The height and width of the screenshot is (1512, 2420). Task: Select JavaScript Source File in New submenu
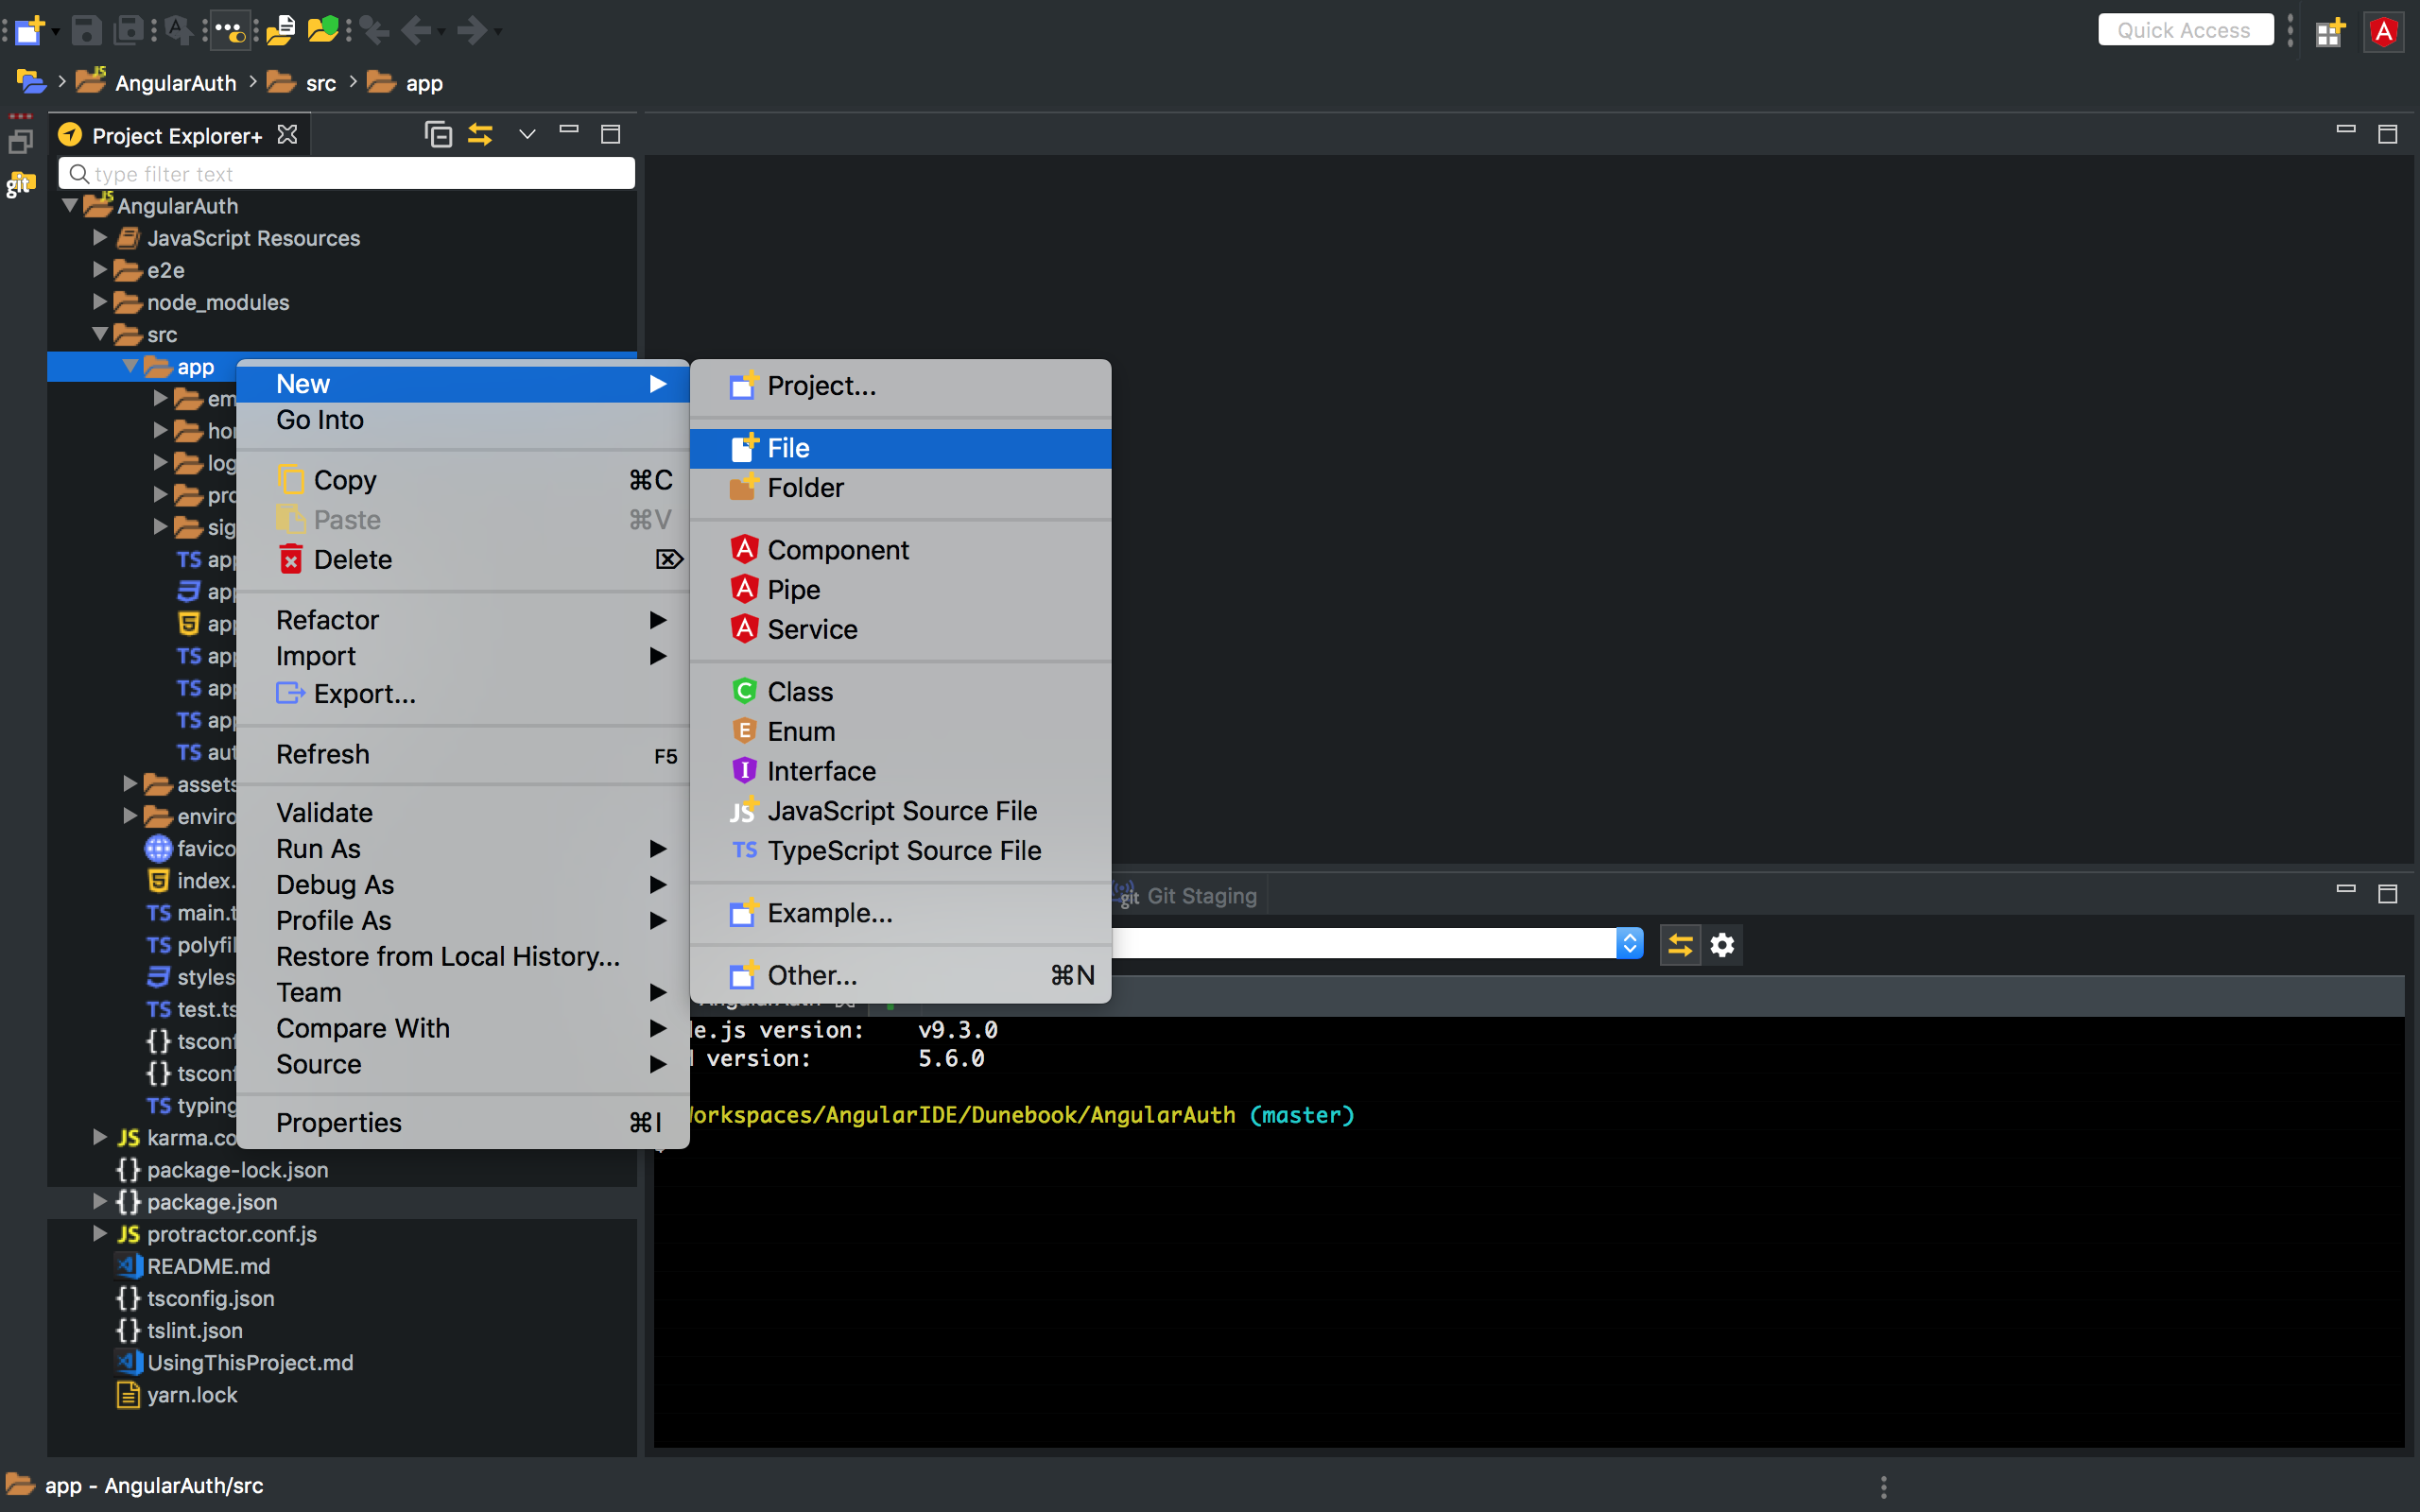point(901,811)
